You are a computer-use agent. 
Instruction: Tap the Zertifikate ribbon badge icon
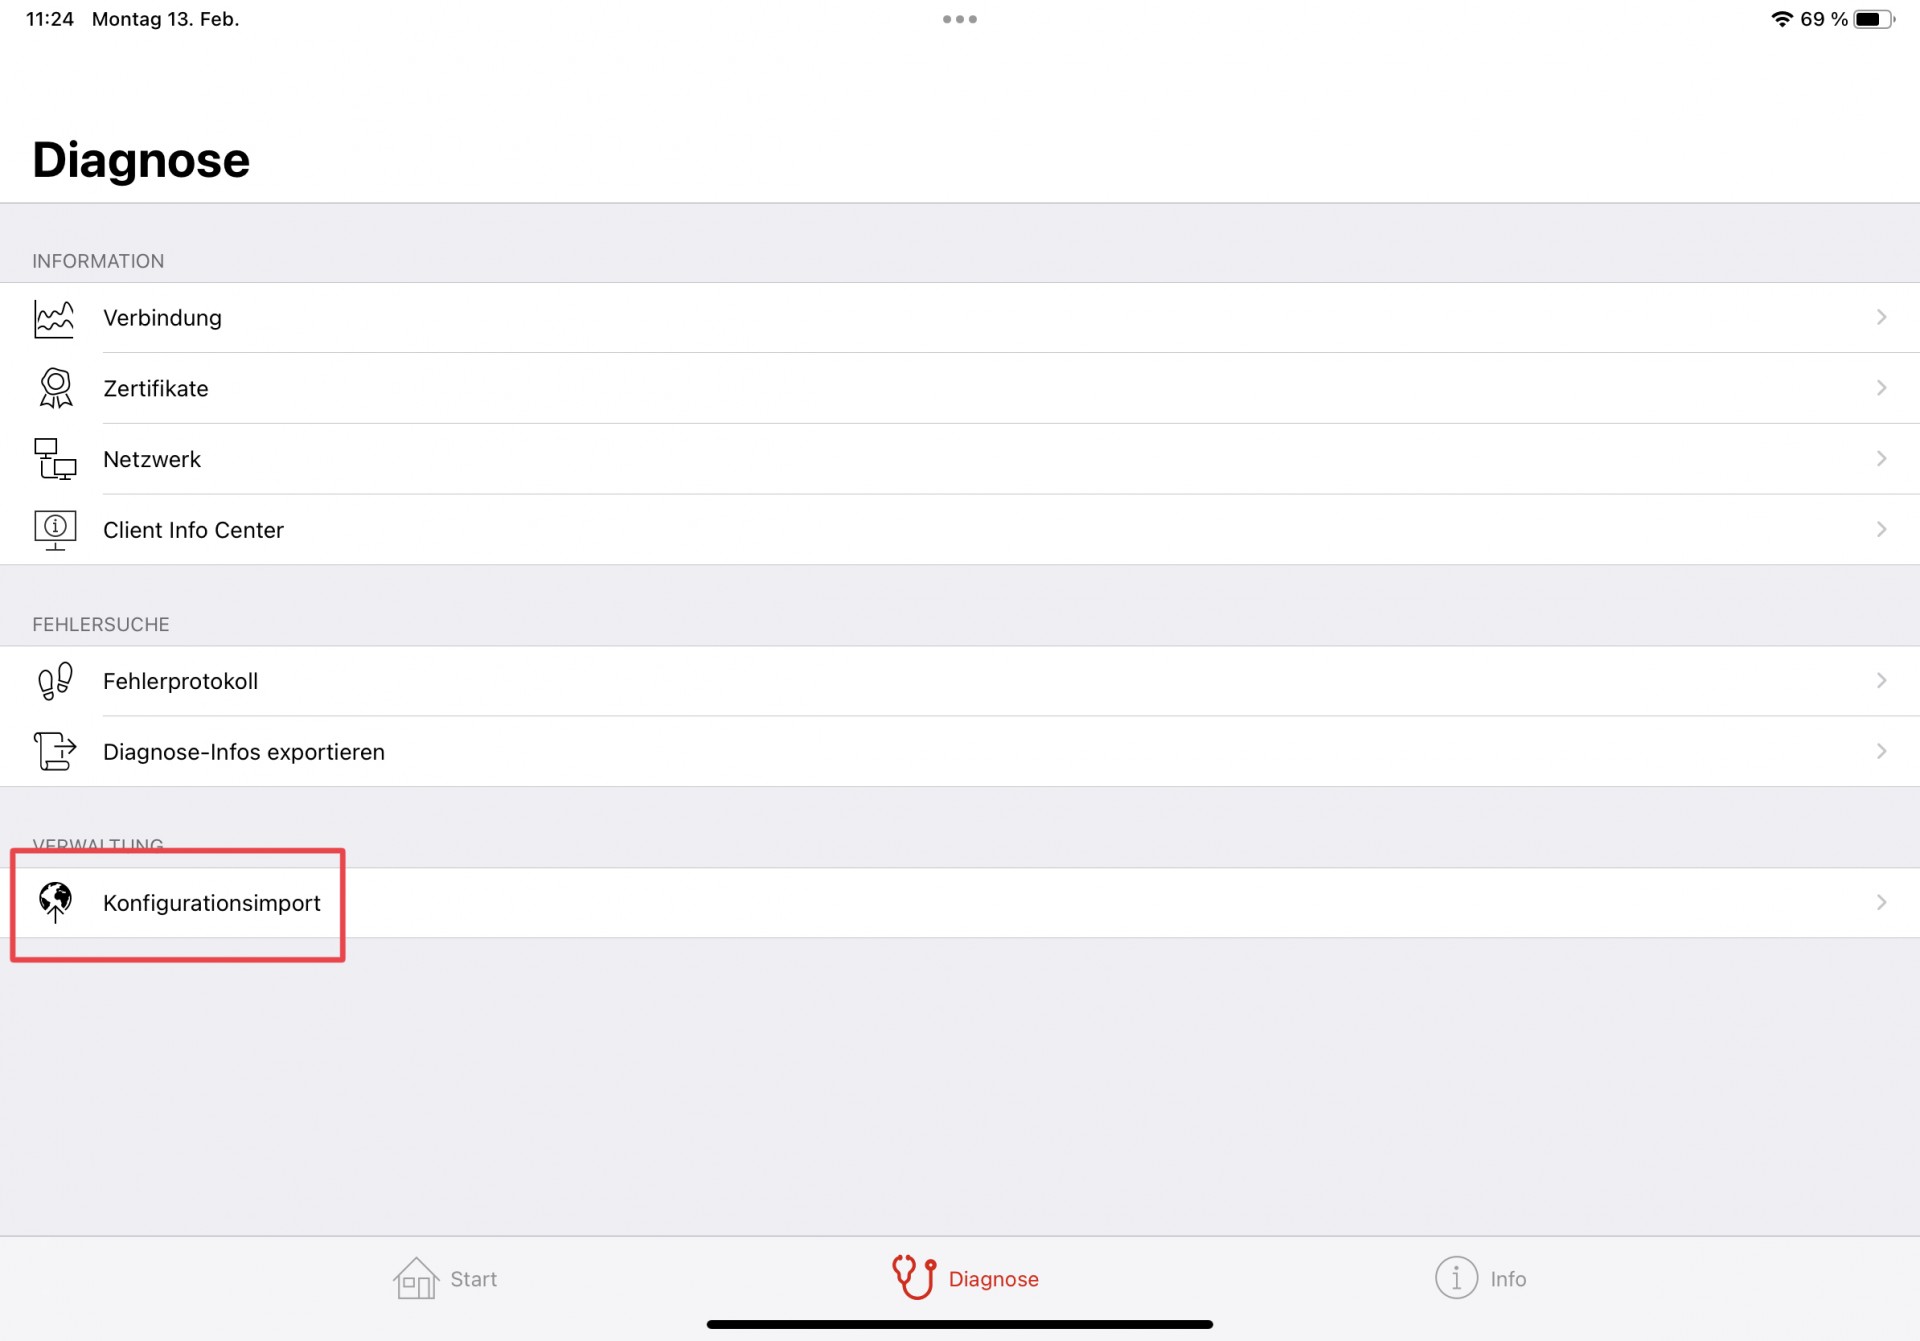[56, 388]
